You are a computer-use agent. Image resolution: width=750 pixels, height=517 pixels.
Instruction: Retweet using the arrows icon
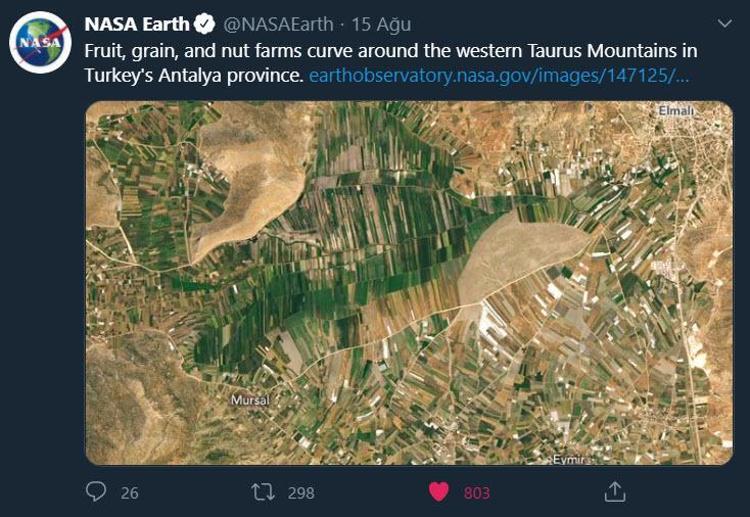263,492
